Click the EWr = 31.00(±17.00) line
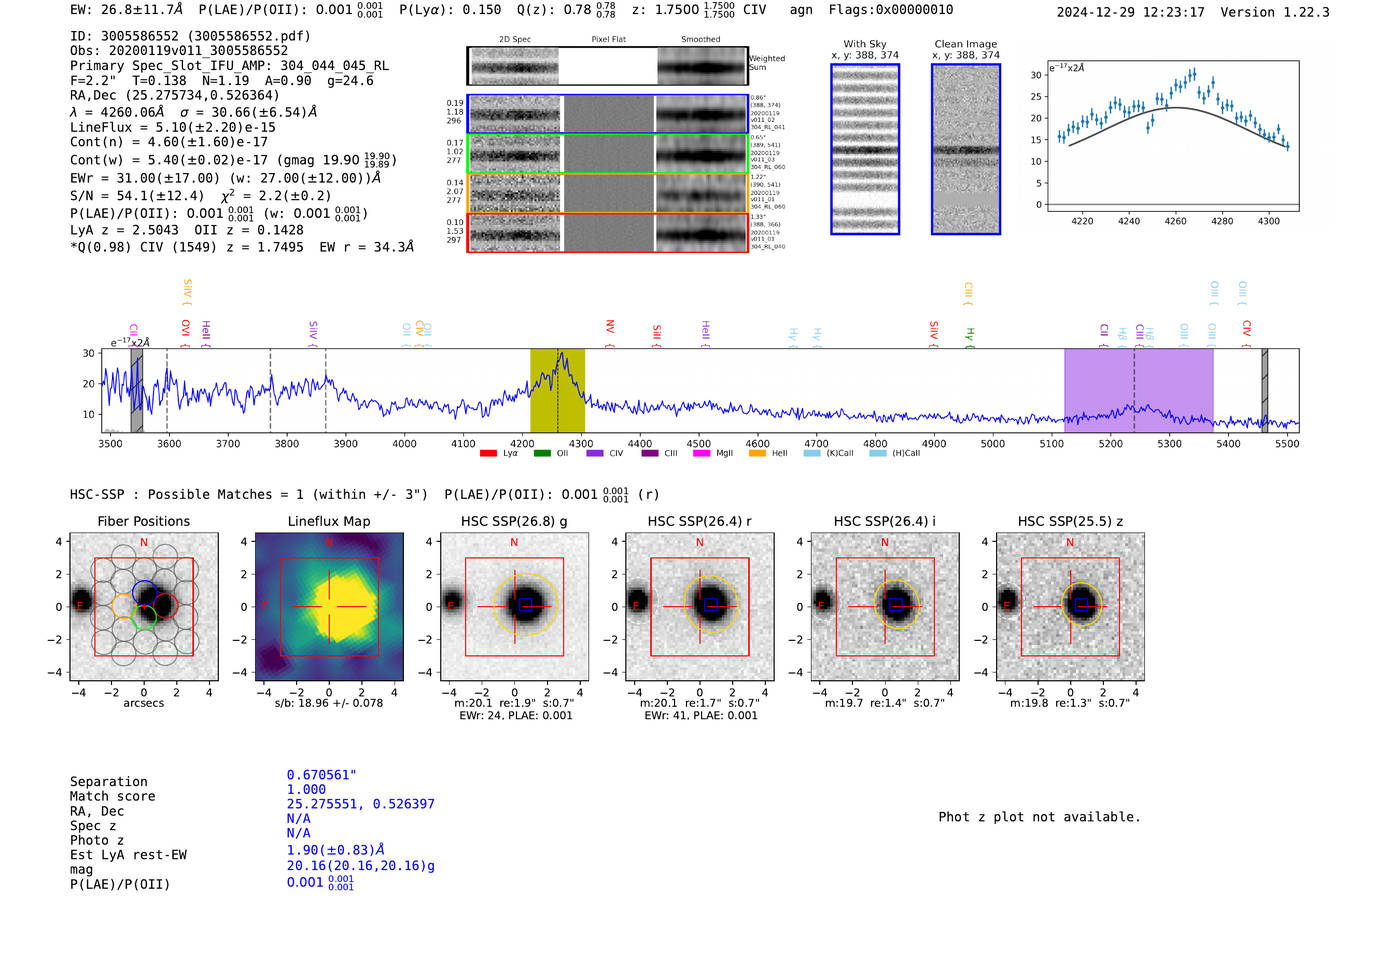Image resolution: width=1400 pixels, height=953 pixels. coord(225,178)
